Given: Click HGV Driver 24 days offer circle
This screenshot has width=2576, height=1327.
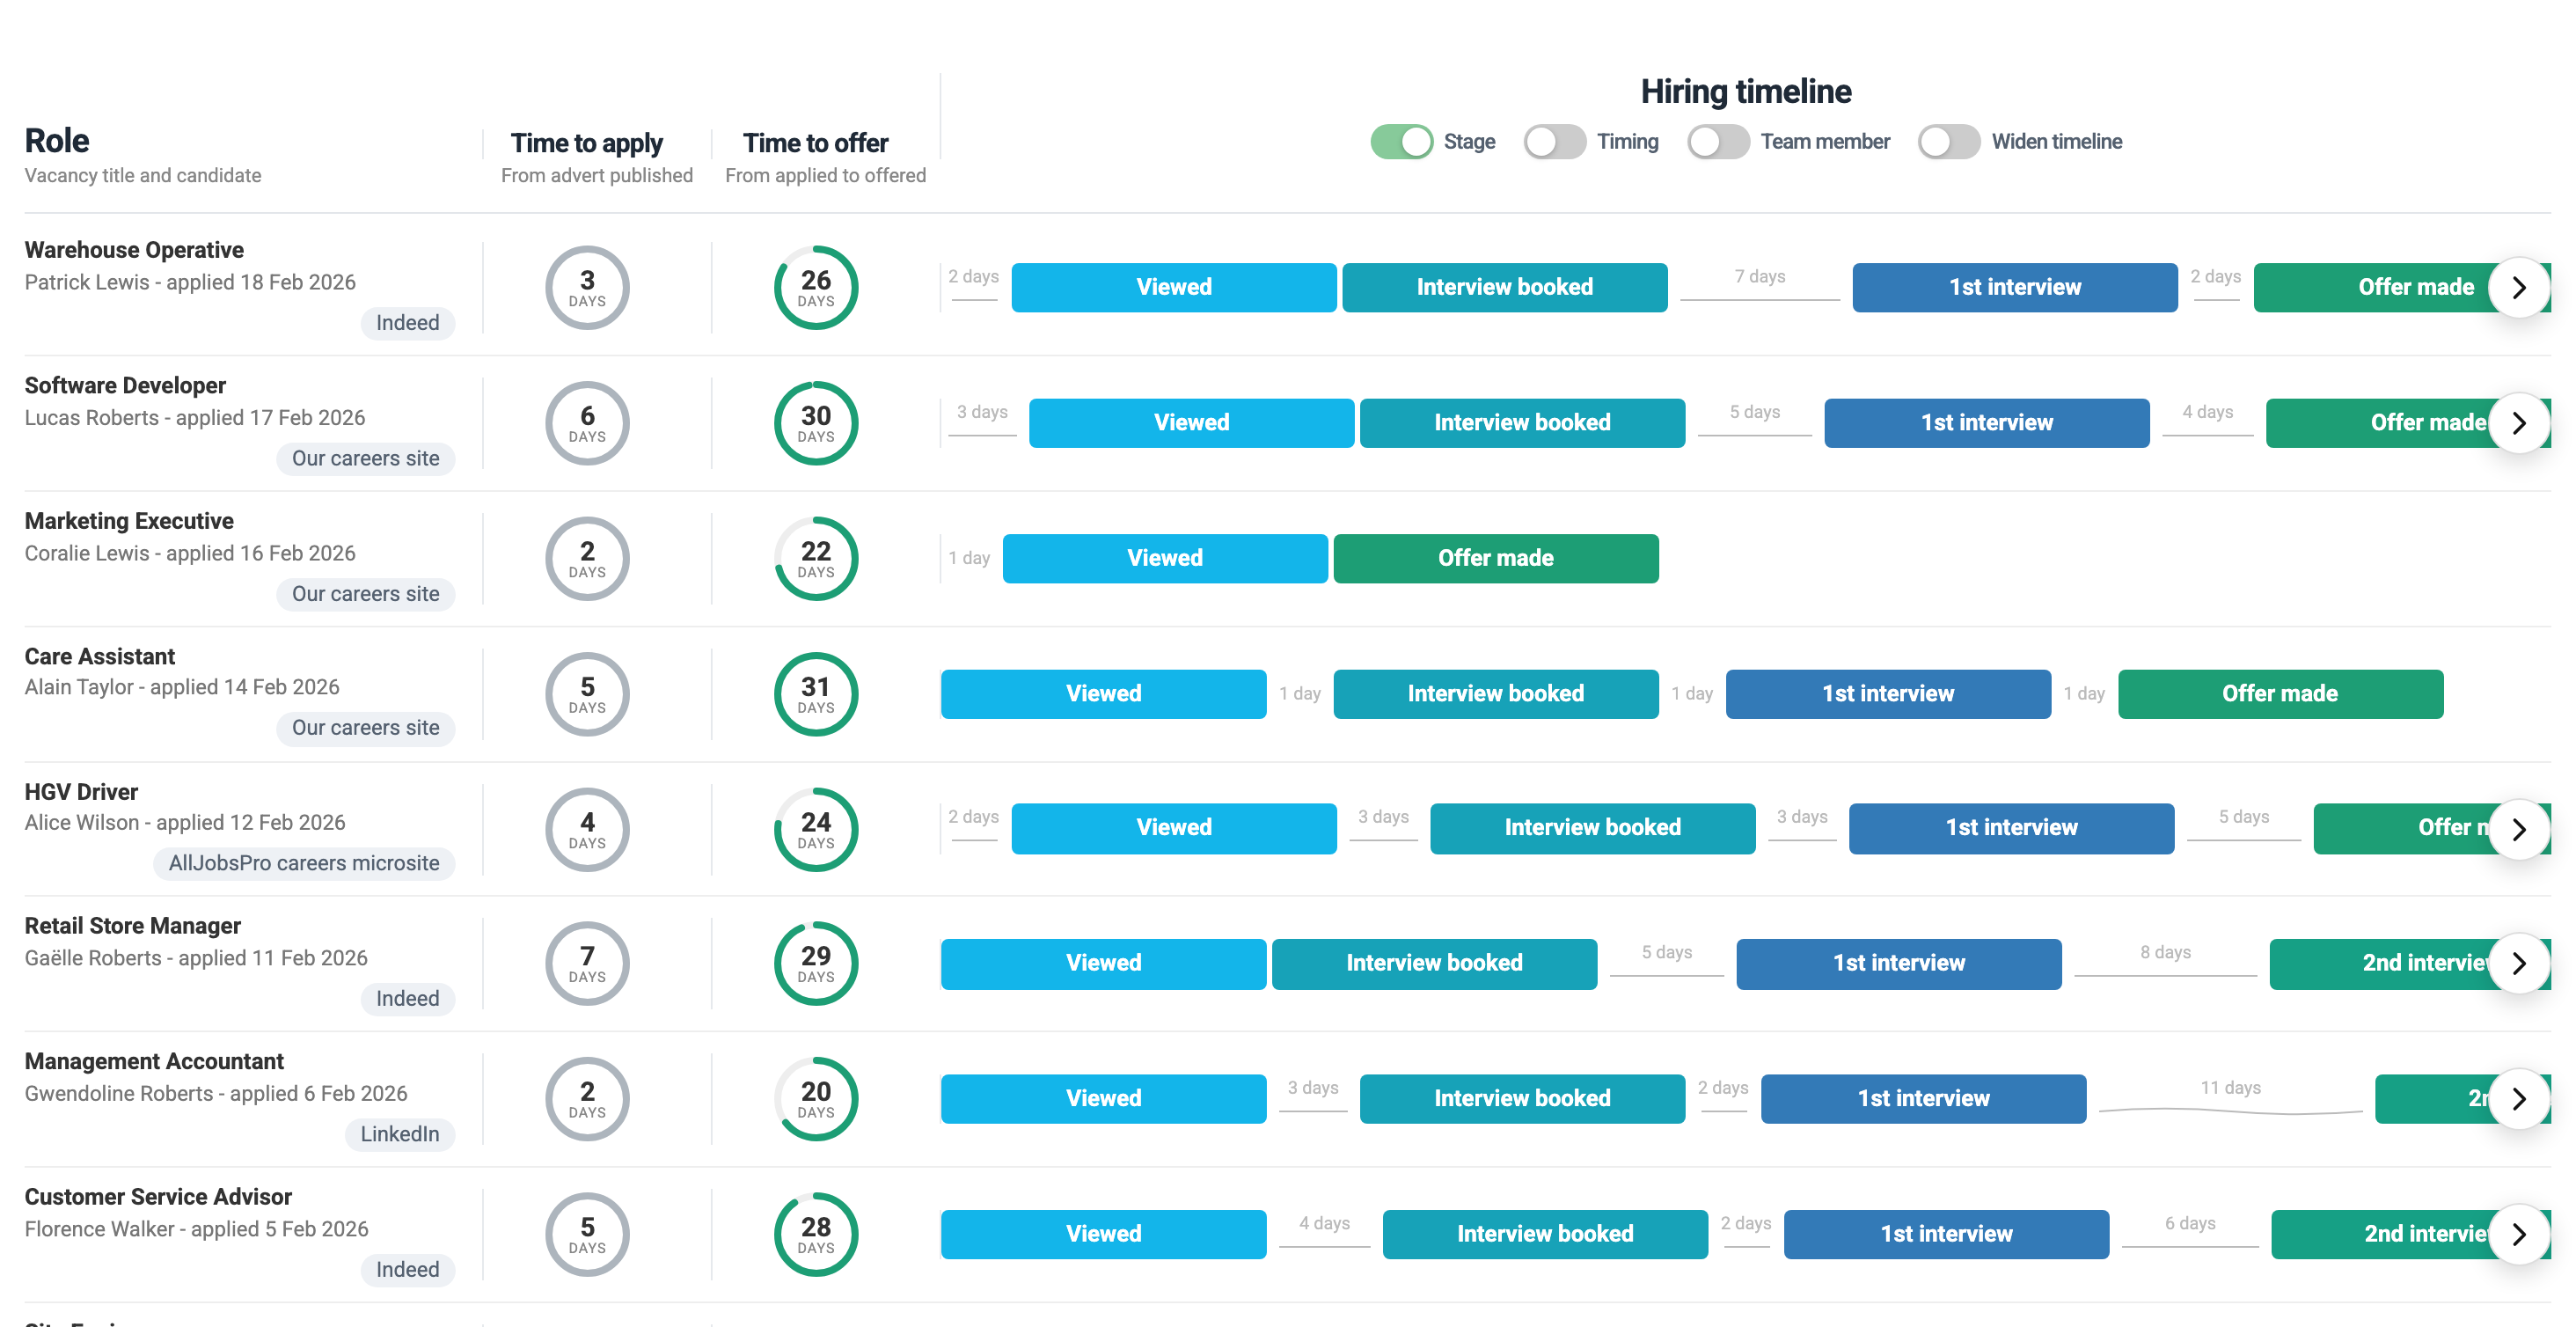Looking at the screenshot, I should coord(815,830).
